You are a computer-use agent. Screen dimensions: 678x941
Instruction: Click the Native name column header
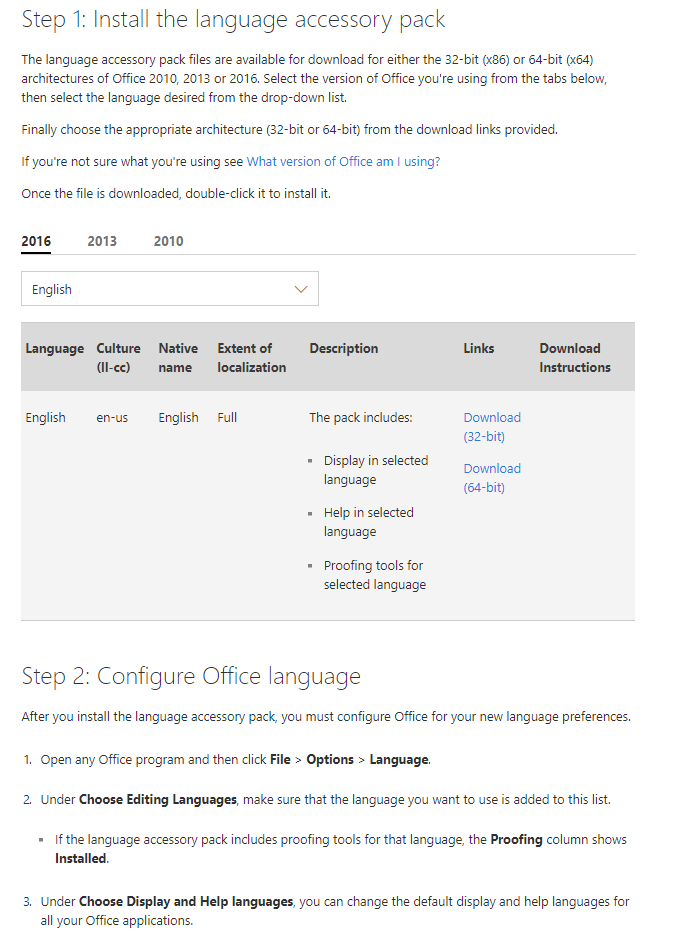[x=178, y=357]
